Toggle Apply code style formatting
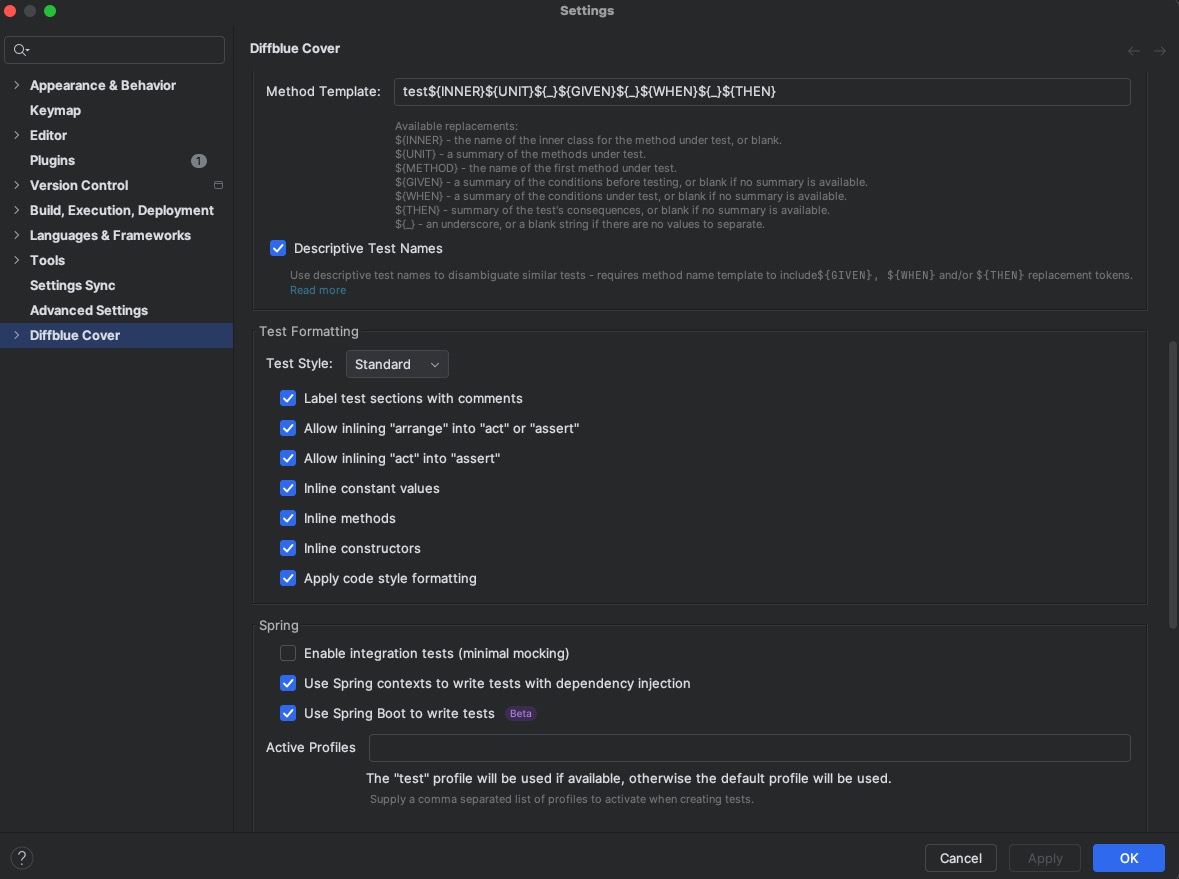 [288, 578]
